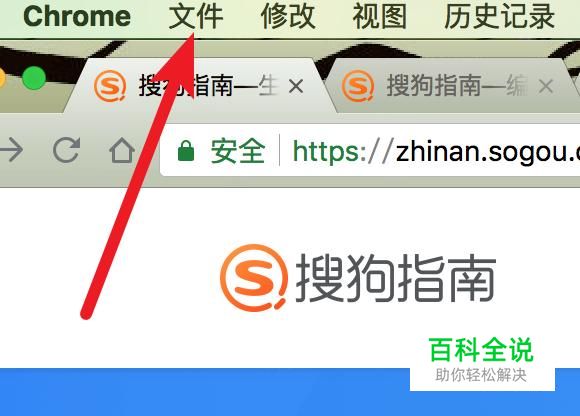Open the 修改 menu
This screenshot has height=416, width=580.
click(x=288, y=17)
